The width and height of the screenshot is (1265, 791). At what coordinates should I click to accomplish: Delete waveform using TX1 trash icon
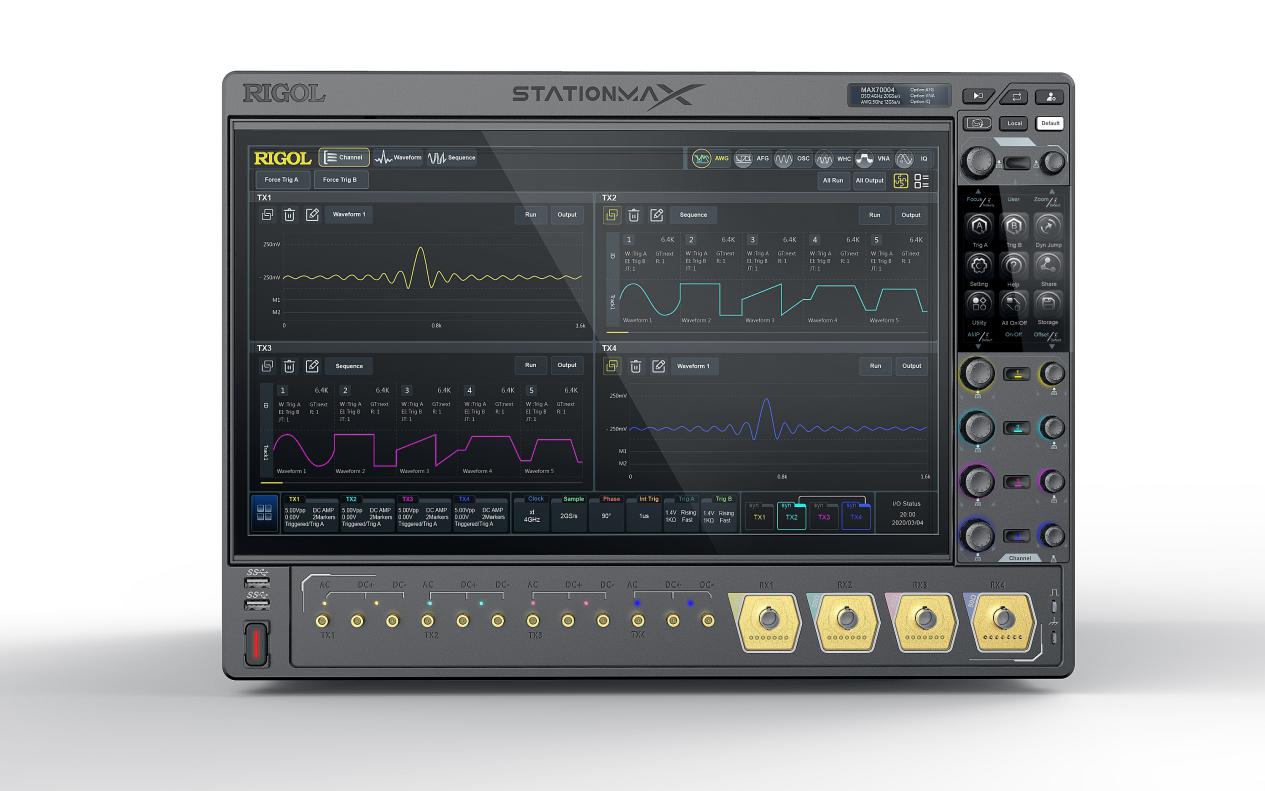pyautogui.click(x=289, y=215)
